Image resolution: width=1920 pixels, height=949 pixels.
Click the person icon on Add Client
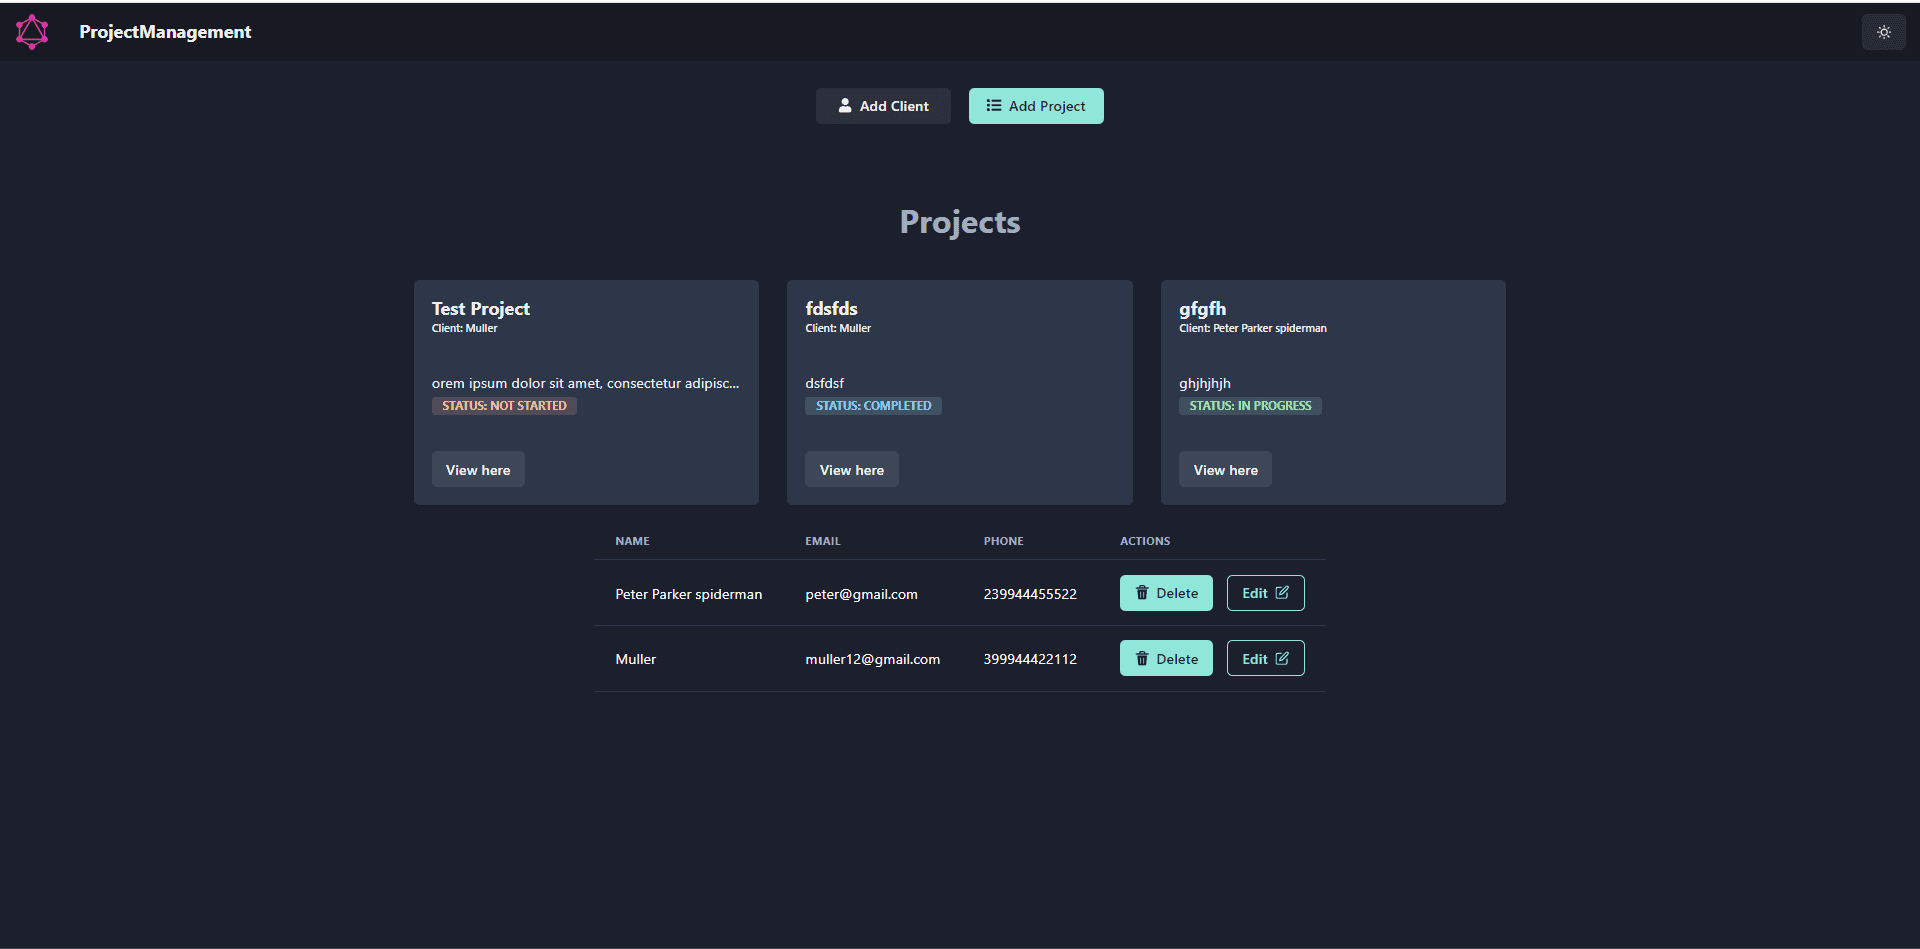(x=846, y=105)
